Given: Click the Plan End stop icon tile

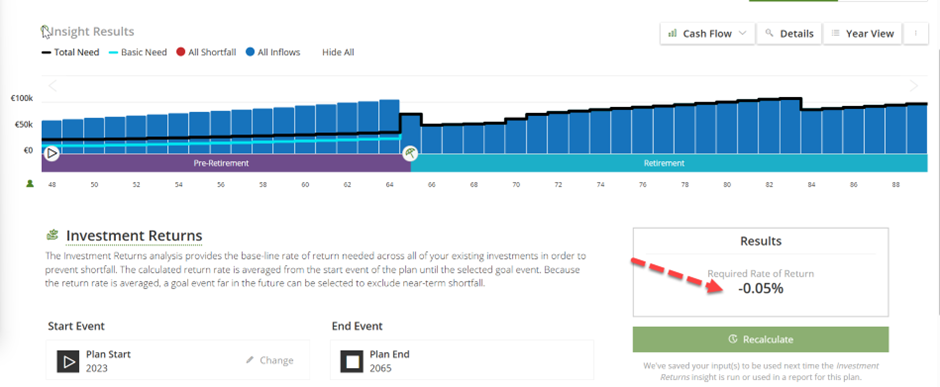Looking at the screenshot, I should click(x=352, y=361).
